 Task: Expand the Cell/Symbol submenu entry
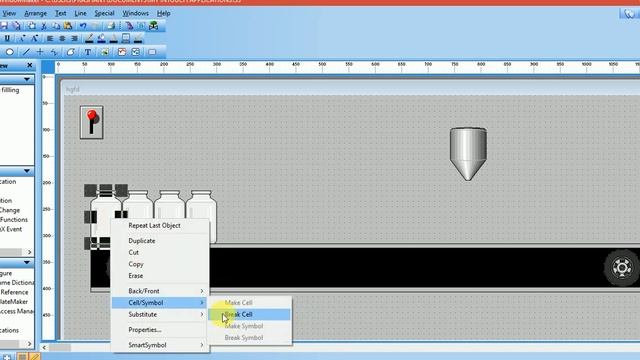[x=160, y=302]
